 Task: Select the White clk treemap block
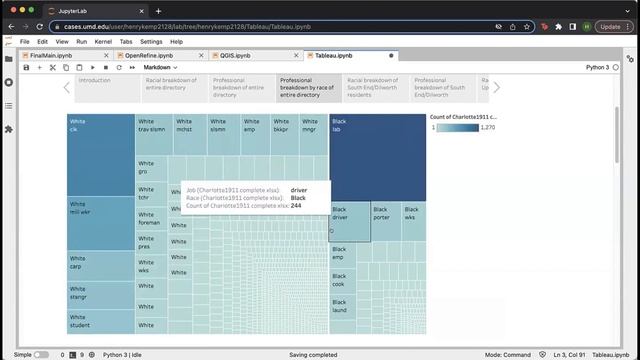(101, 155)
